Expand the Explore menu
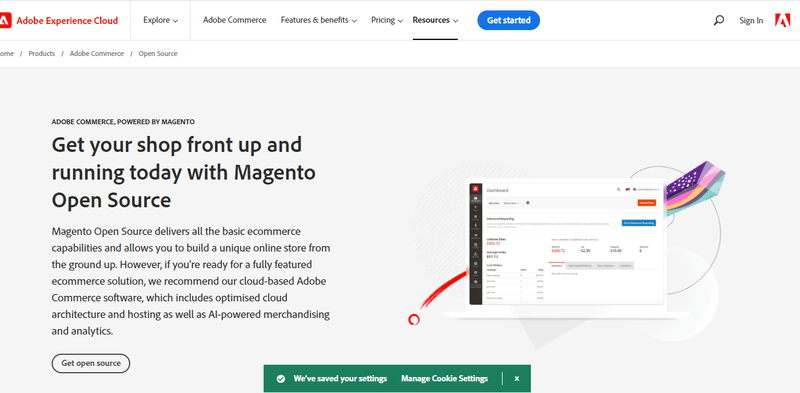 tap(161, 20)
